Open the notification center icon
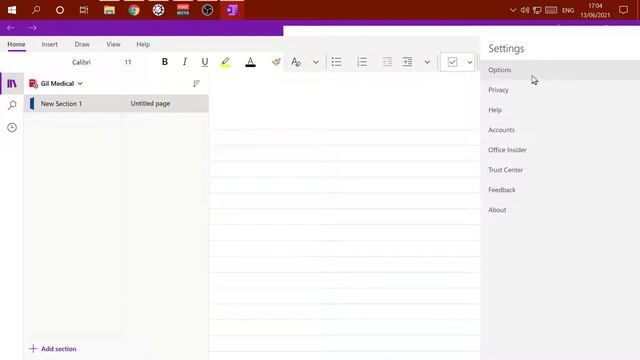640x360 pixels. click(x=623, y=10)
